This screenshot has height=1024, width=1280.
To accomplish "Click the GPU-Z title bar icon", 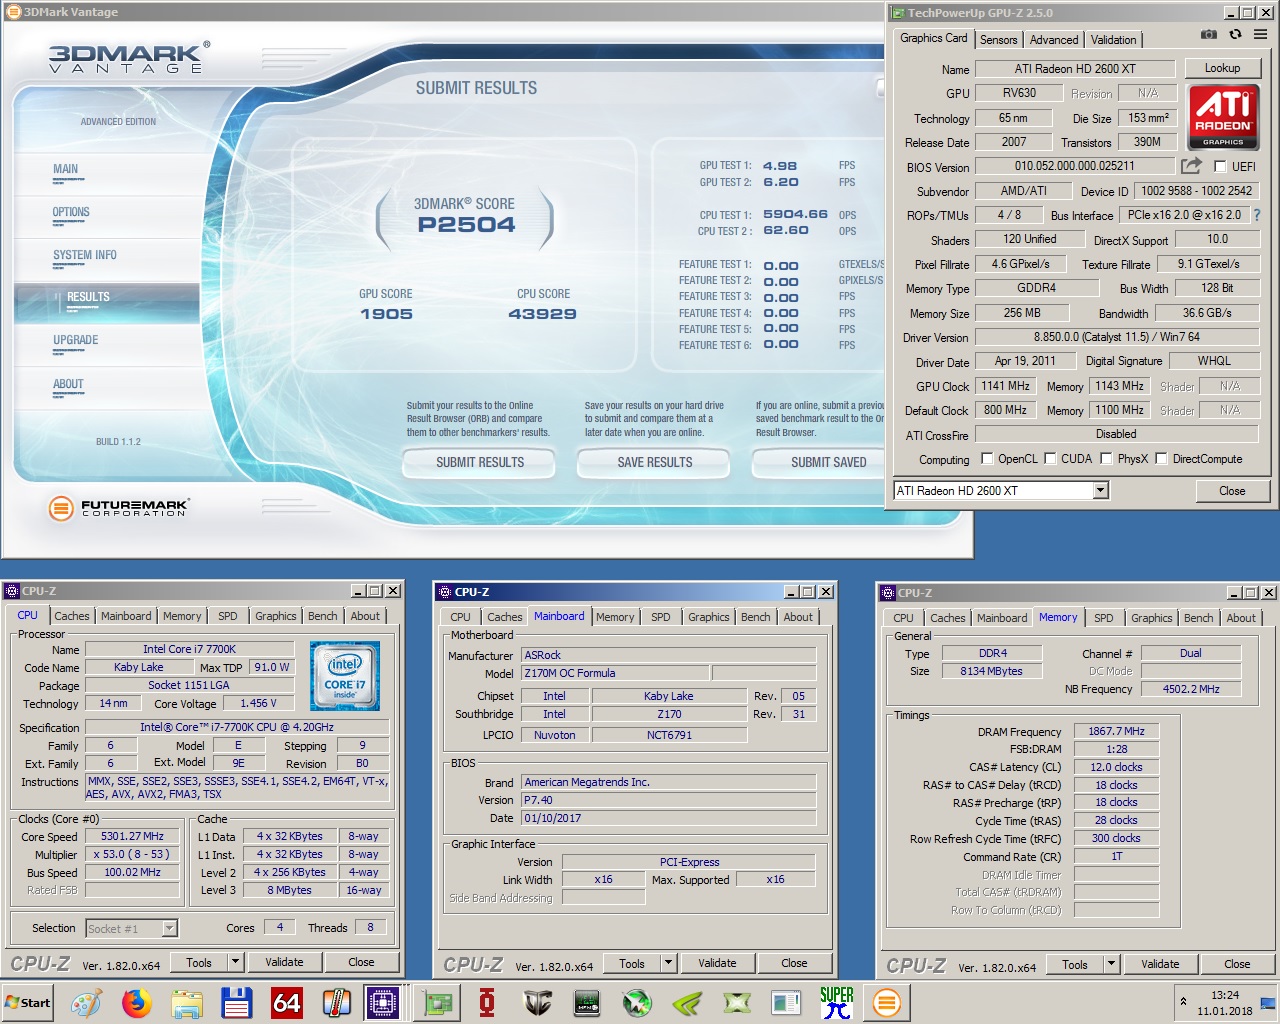I will (x=897, y=13).
